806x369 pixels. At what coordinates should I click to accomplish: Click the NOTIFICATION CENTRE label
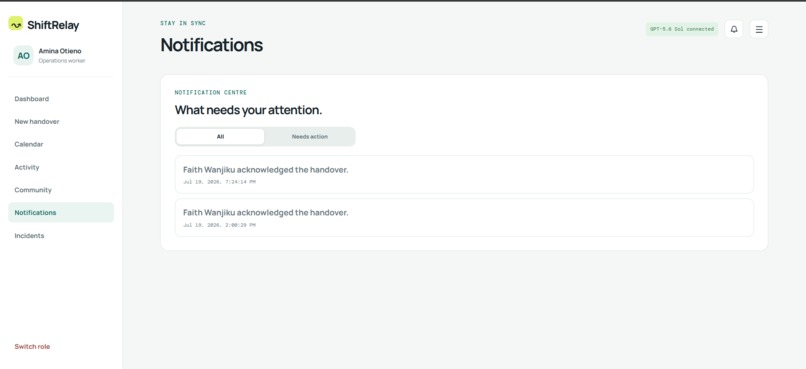pos(211,93)
